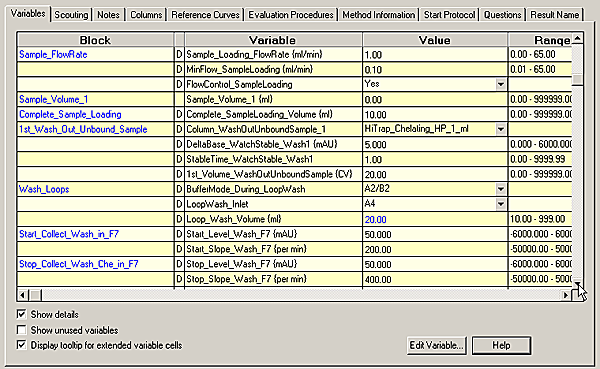Click the Column_WashOutUnboundSample_1 variable cell
This screenshot has height=369, width=600.
click(273, 129)
